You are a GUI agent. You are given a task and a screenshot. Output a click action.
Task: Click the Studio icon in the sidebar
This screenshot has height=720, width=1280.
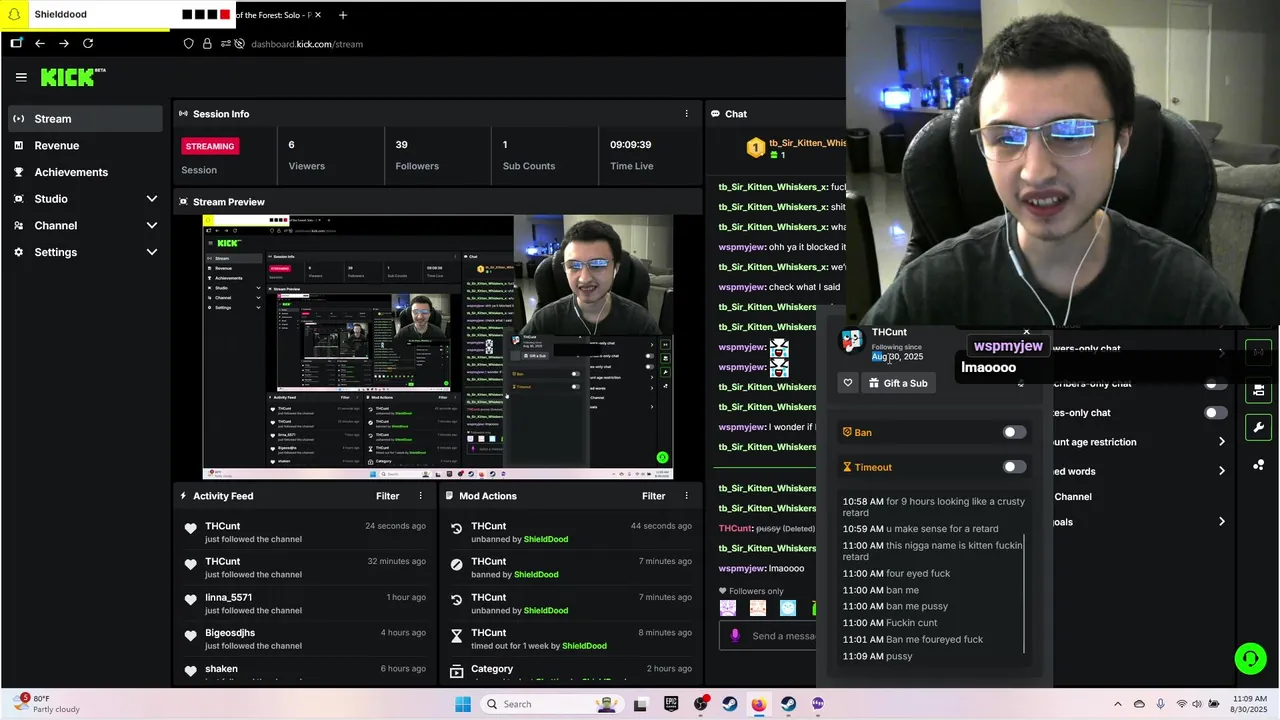(x=18, y=199)
